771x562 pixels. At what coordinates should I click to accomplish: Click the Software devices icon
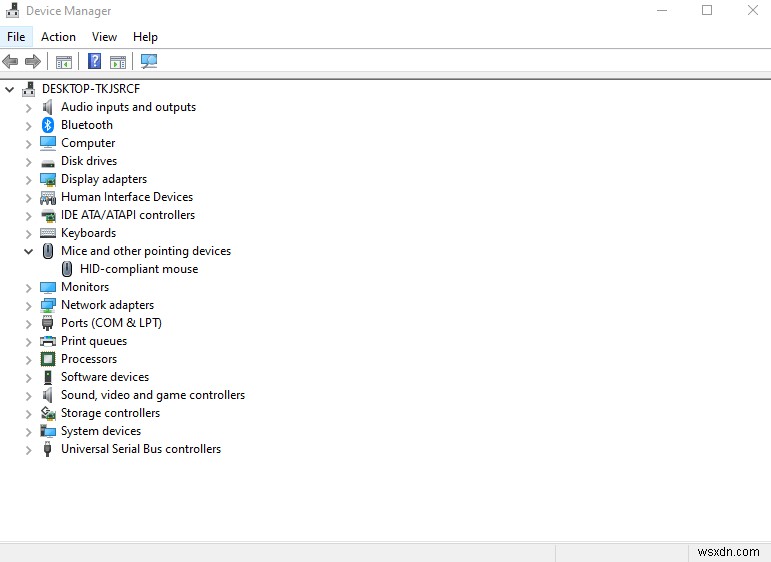click(48, 377)
